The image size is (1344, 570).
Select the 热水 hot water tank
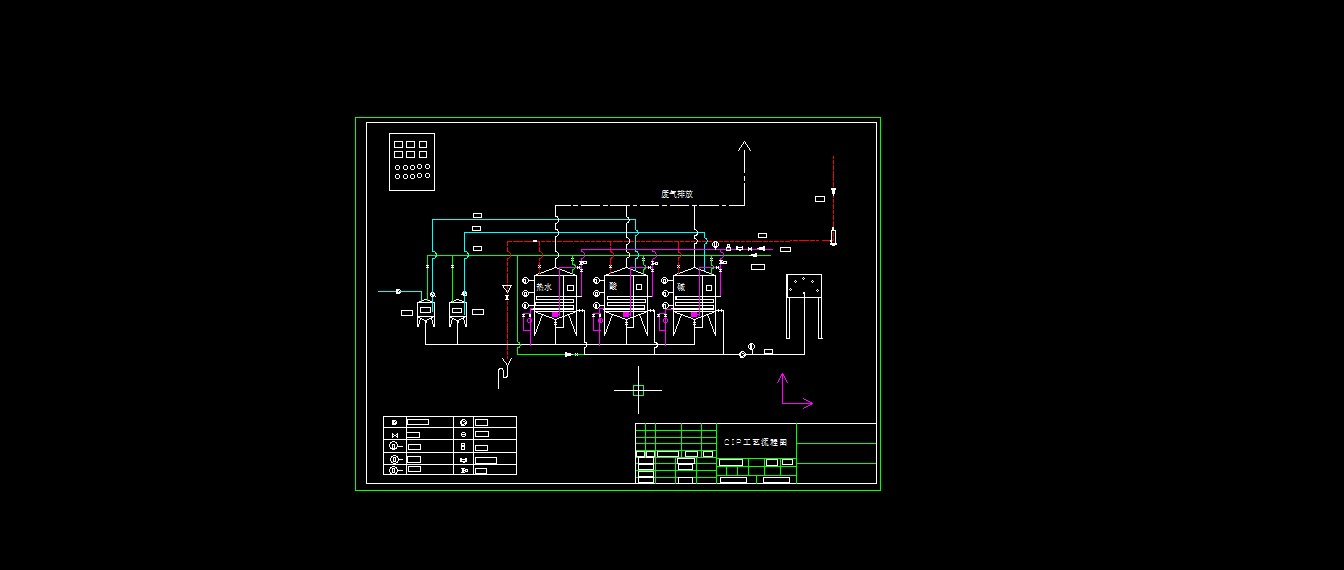555,299
